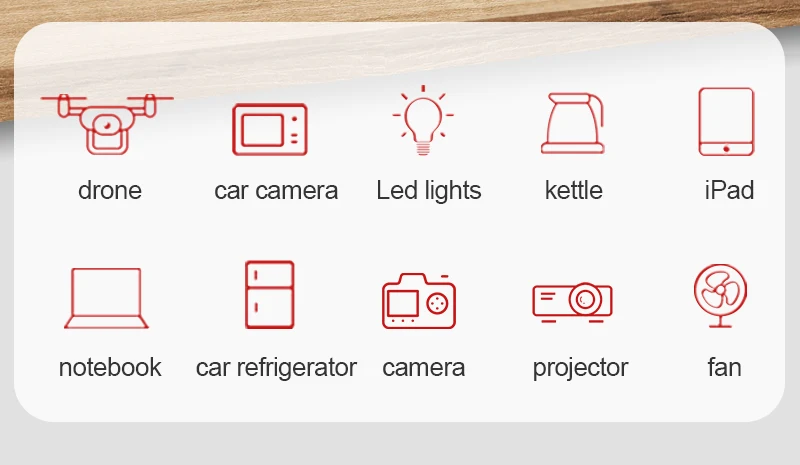This screenshot has width=800, height=465.
Task: Click the "projector" text label
Action: click(580, 369)
